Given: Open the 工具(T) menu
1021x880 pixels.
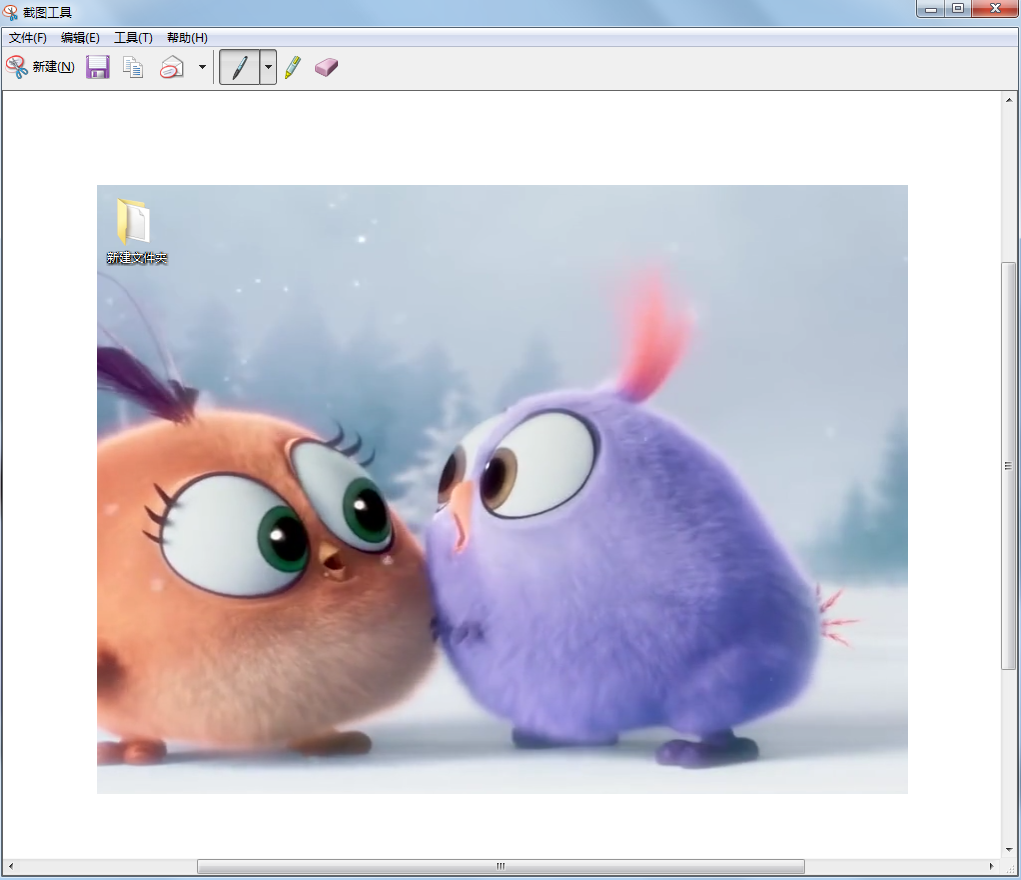Looking at the screenshot, I should (x=133, y=38).
